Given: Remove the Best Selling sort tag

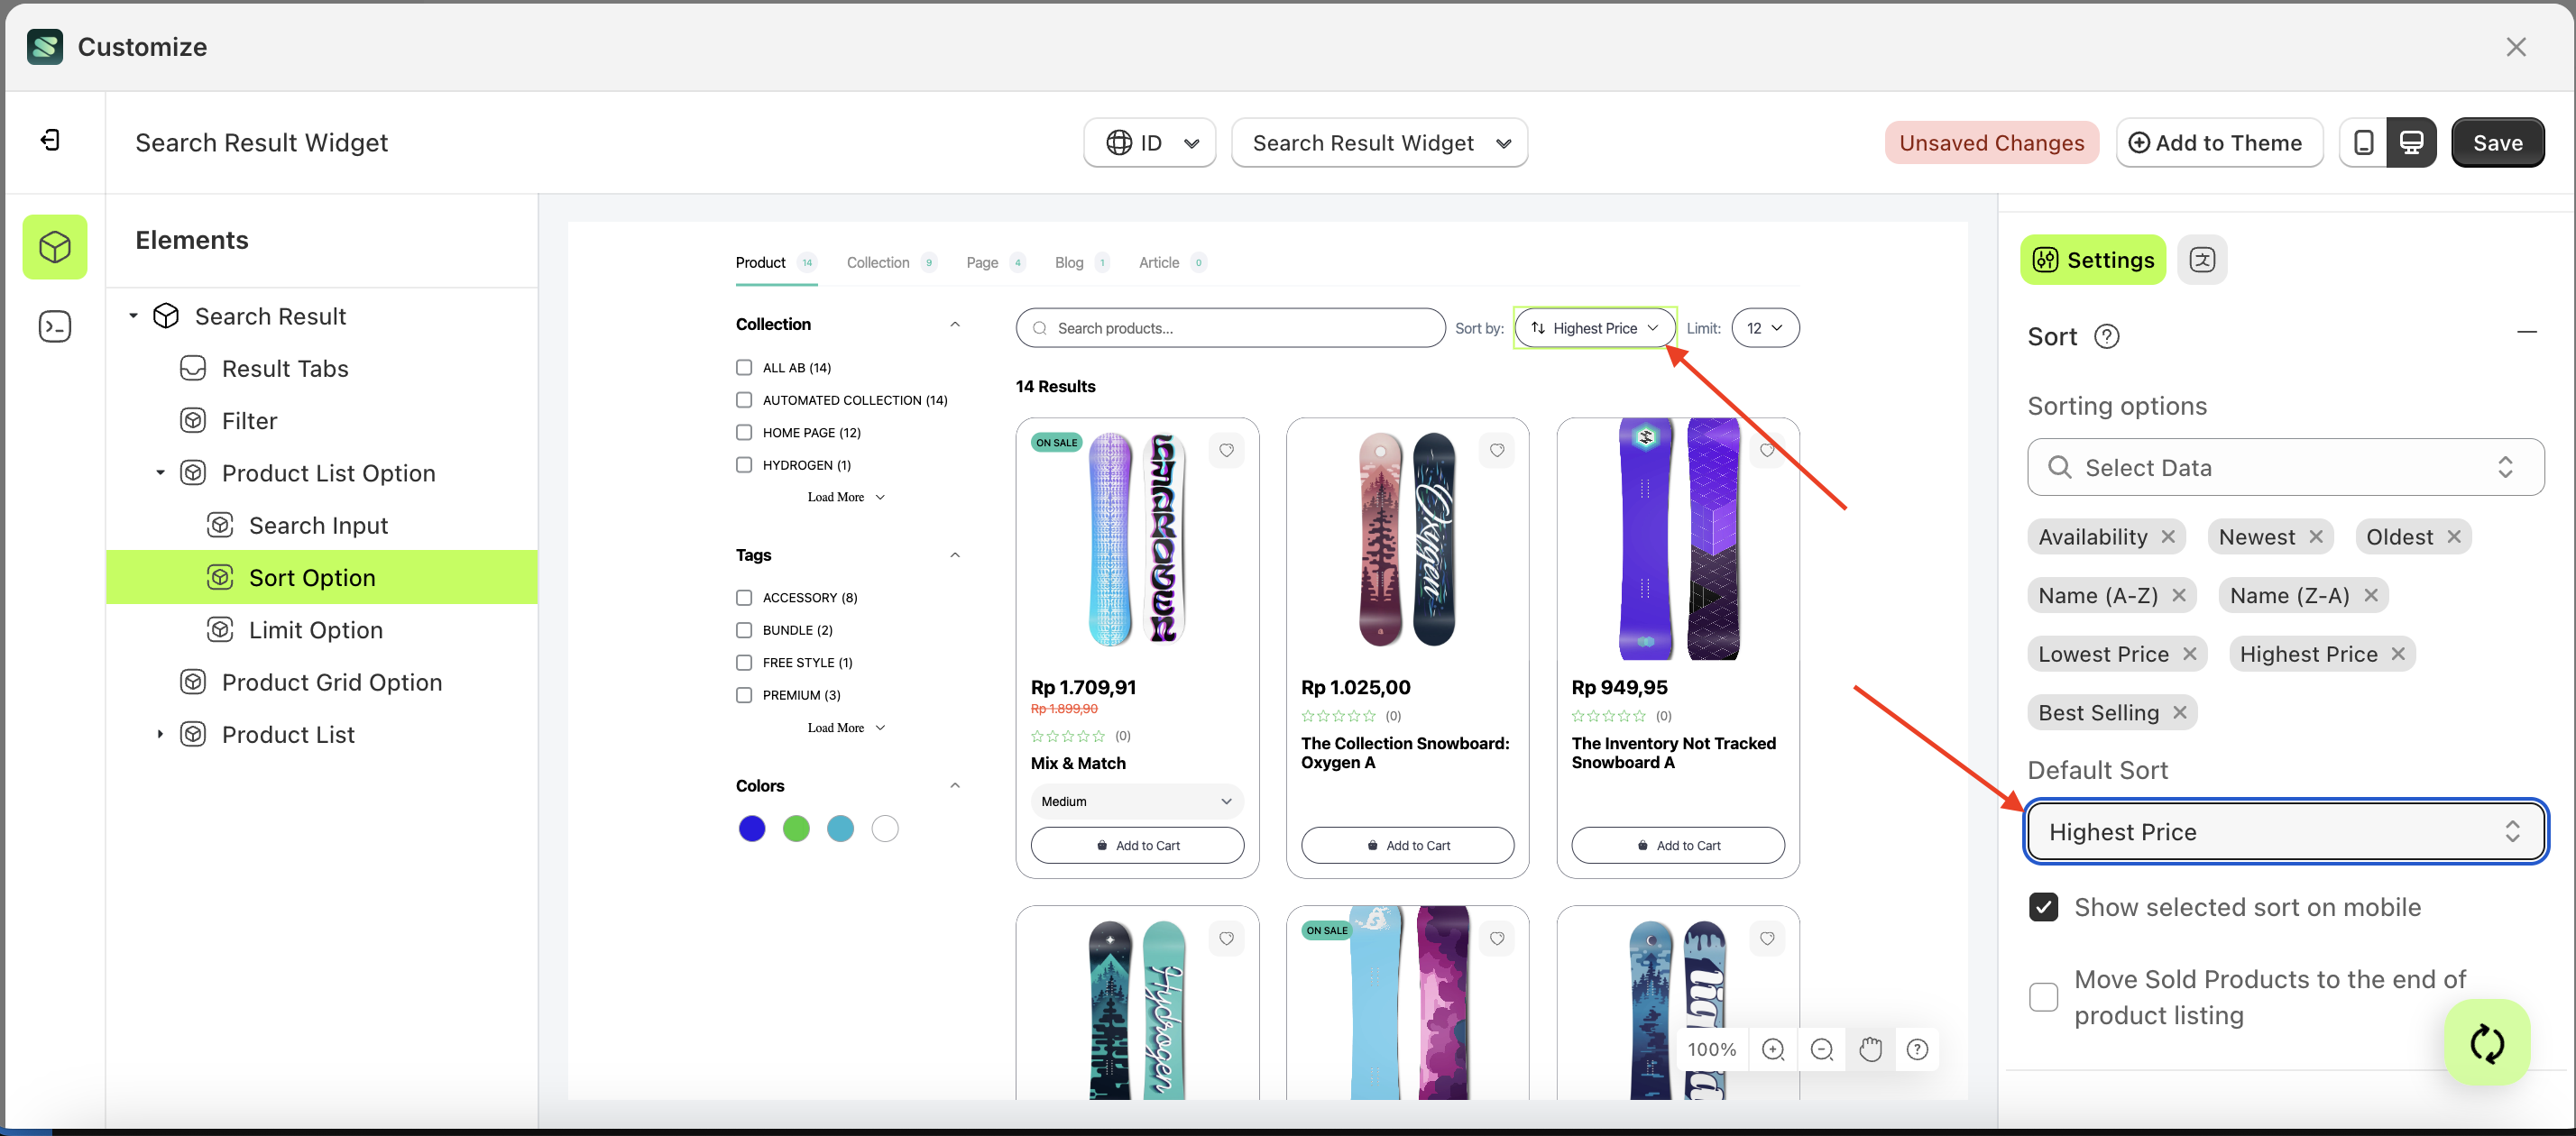Looking at the screenshot, I should click(2180, 713).
